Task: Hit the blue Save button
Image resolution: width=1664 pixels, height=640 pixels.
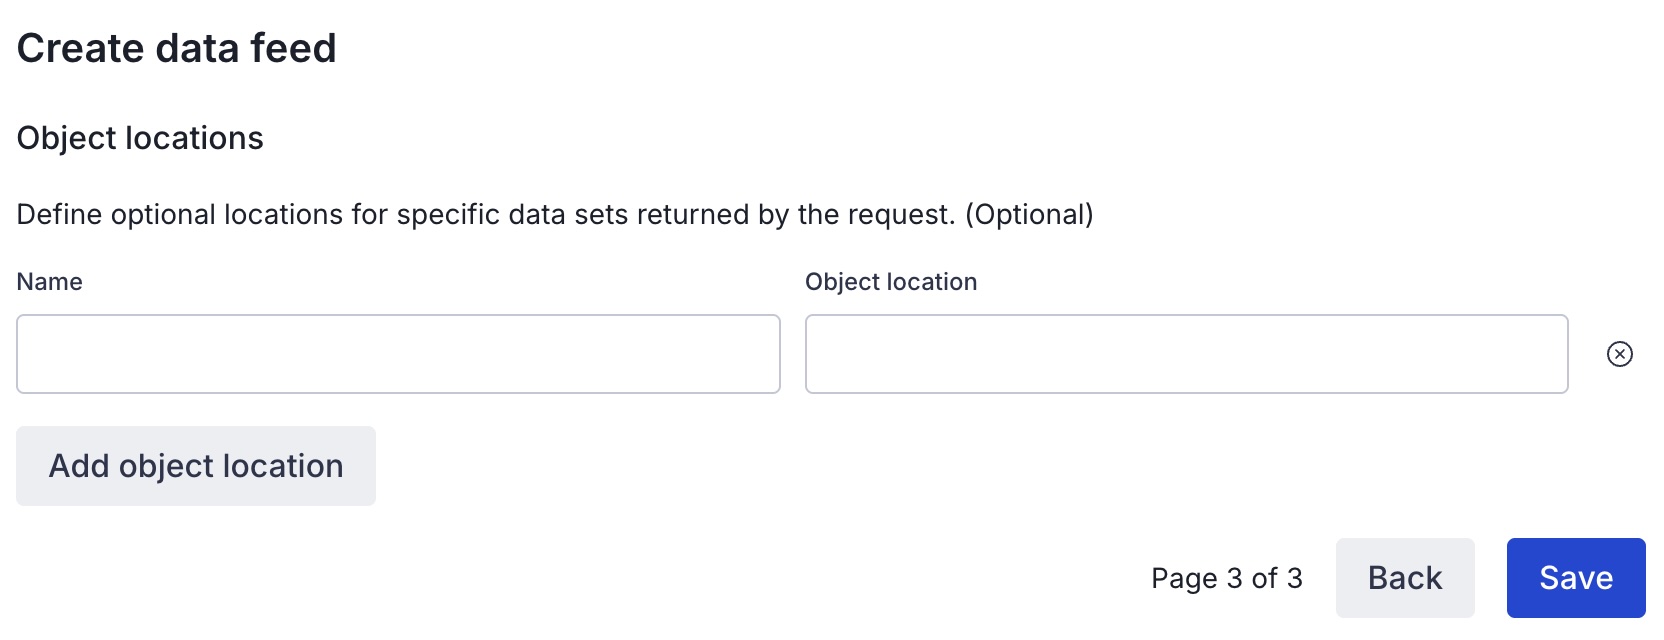Action: point(1575,578)
